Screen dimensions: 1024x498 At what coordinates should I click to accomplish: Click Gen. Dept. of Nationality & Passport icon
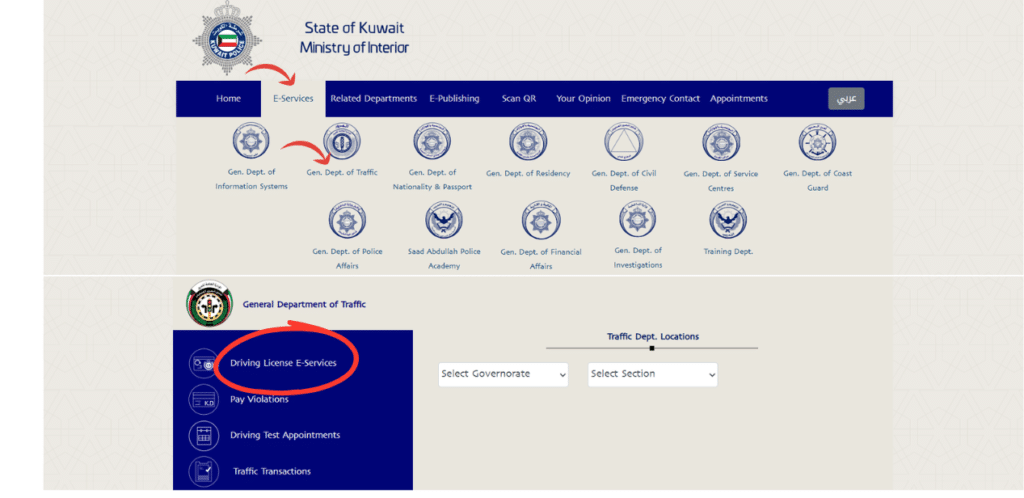coord(433,143)
